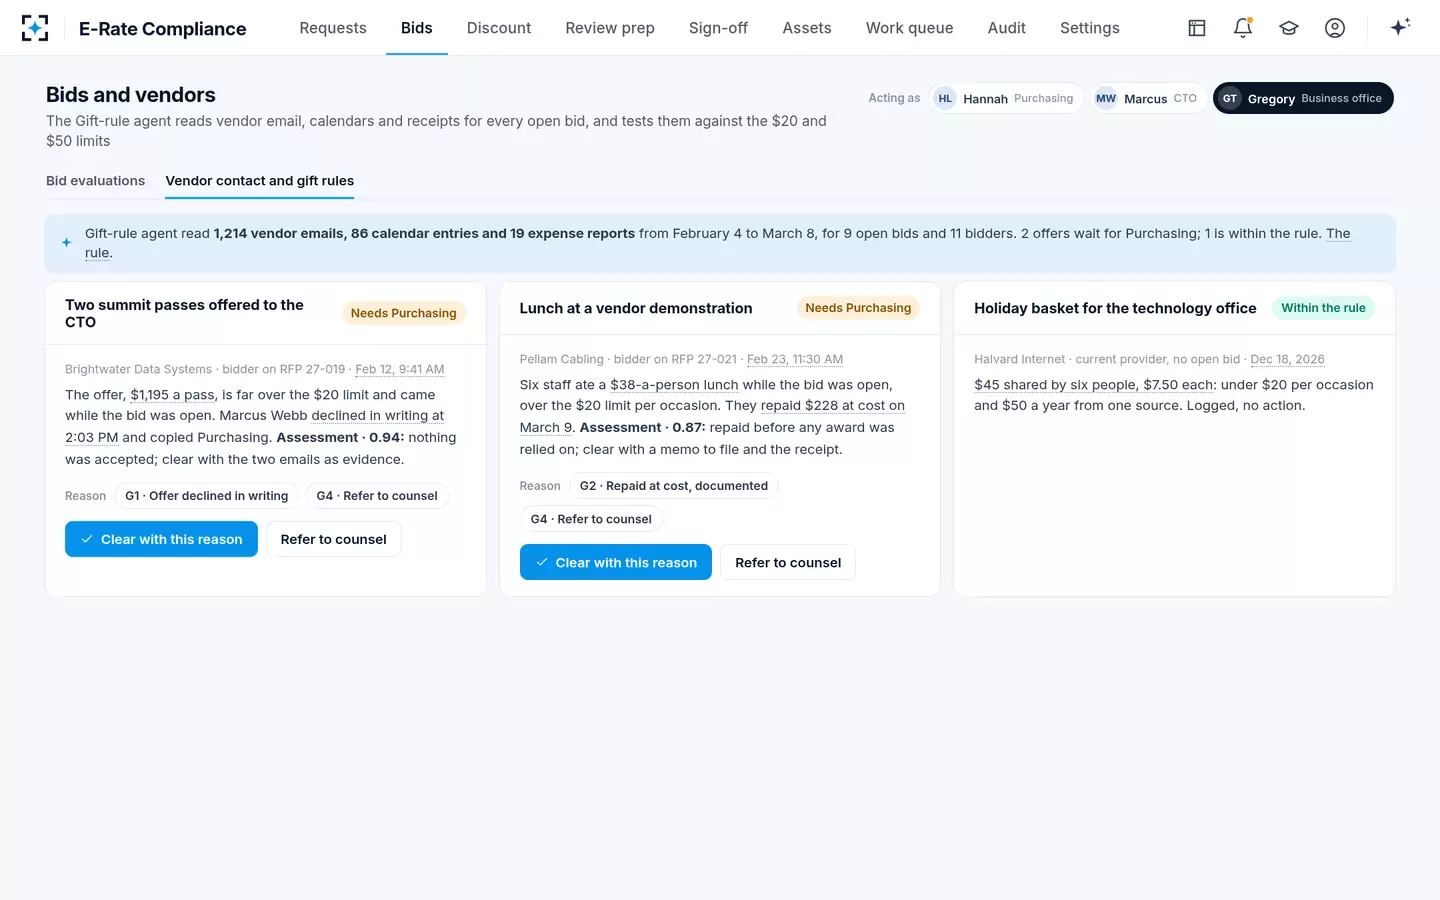Open 'The rule' link in banner
The width and height of the screenshot is (1440, 900).
coord(1338,233)
